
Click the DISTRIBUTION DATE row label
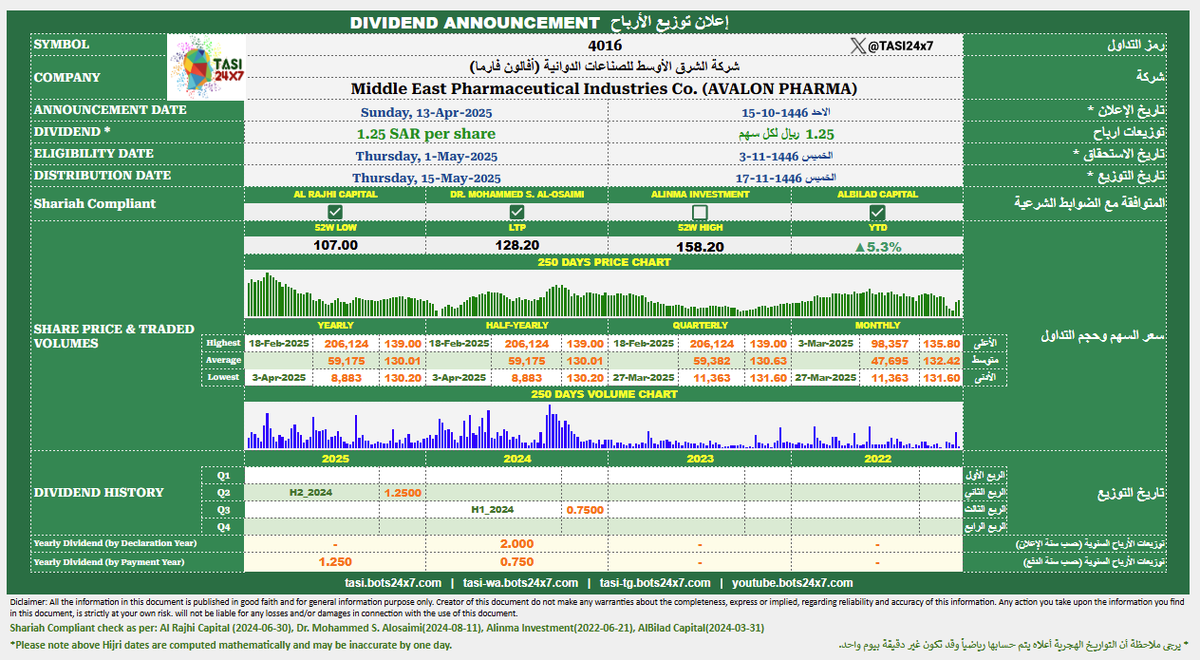[102, 176]
